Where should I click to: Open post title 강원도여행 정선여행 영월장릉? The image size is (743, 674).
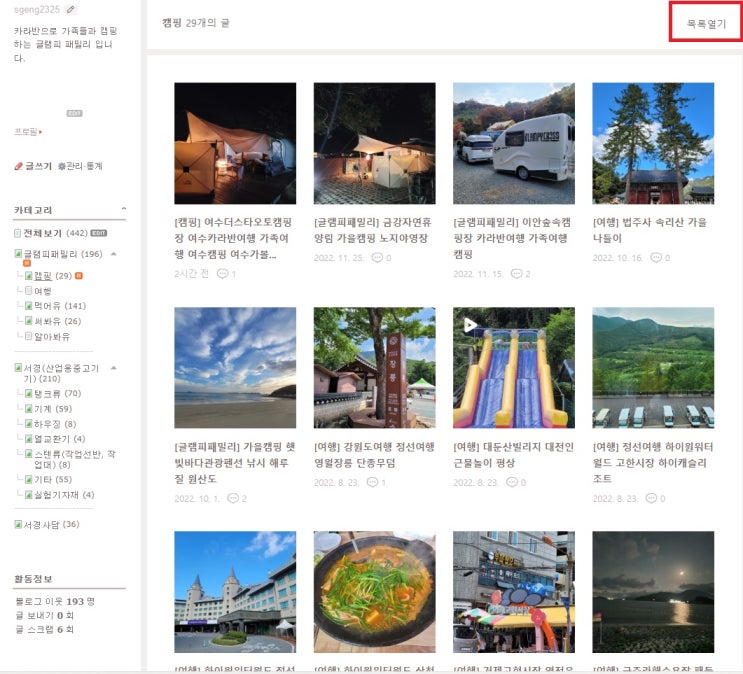(374, 455)
